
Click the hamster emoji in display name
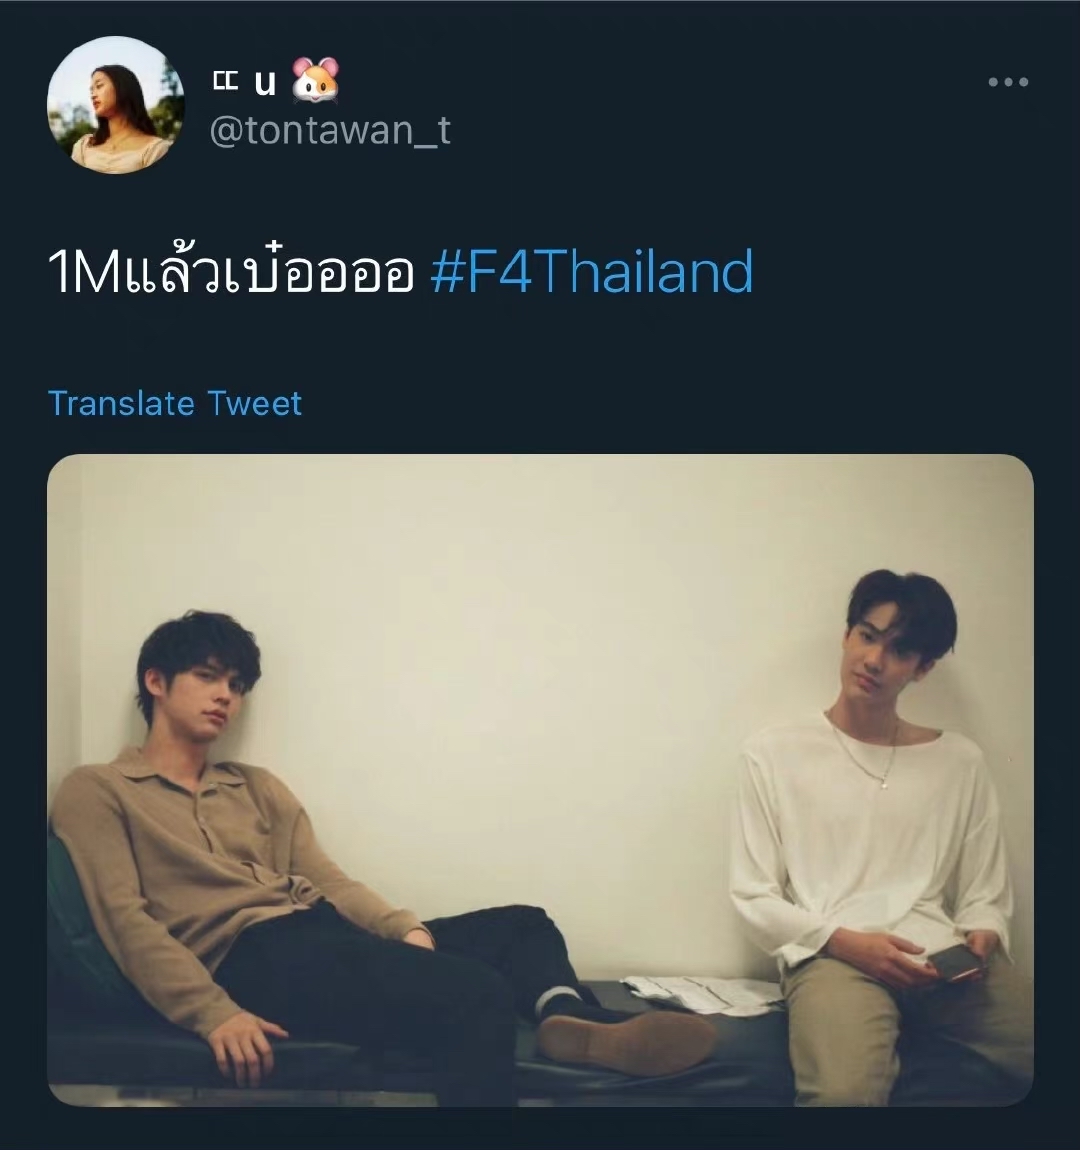(315, 79)
